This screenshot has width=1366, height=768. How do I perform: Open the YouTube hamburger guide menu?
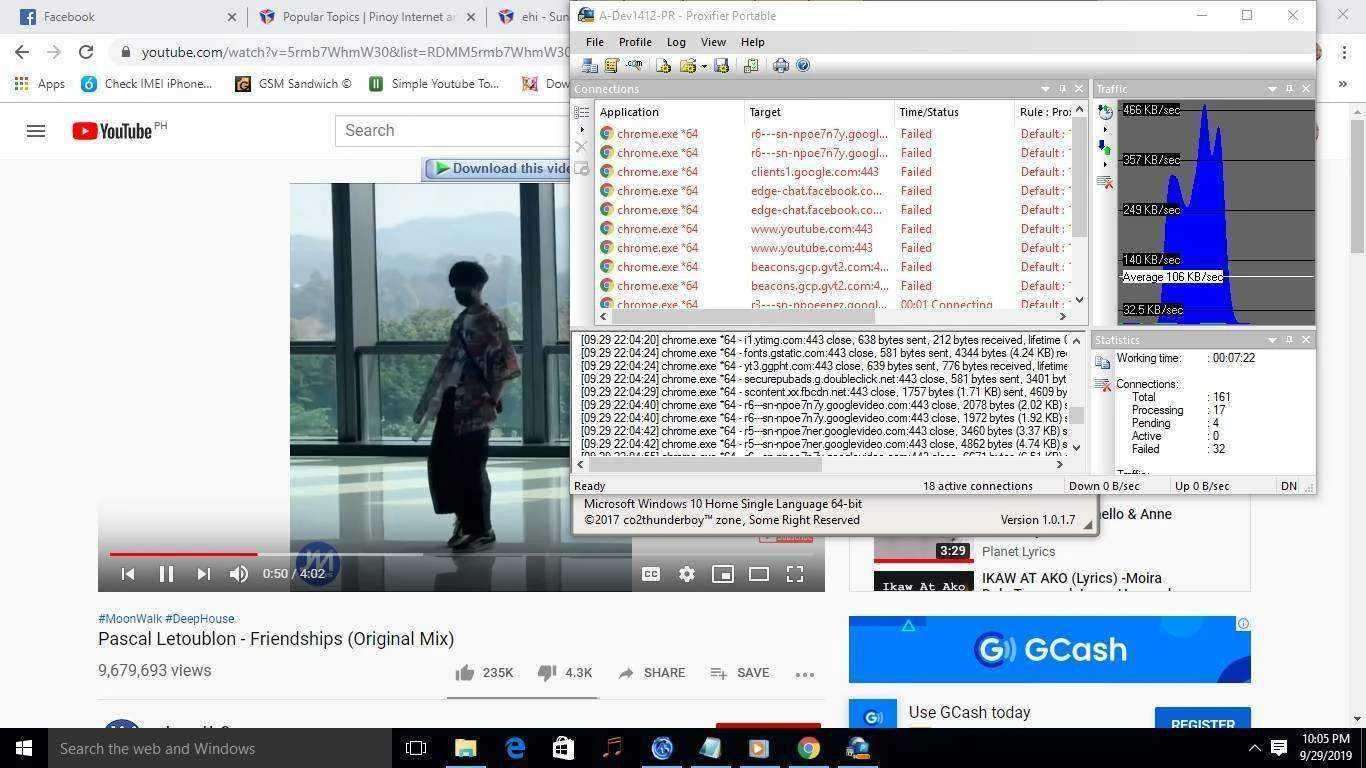tap(36, 131)
